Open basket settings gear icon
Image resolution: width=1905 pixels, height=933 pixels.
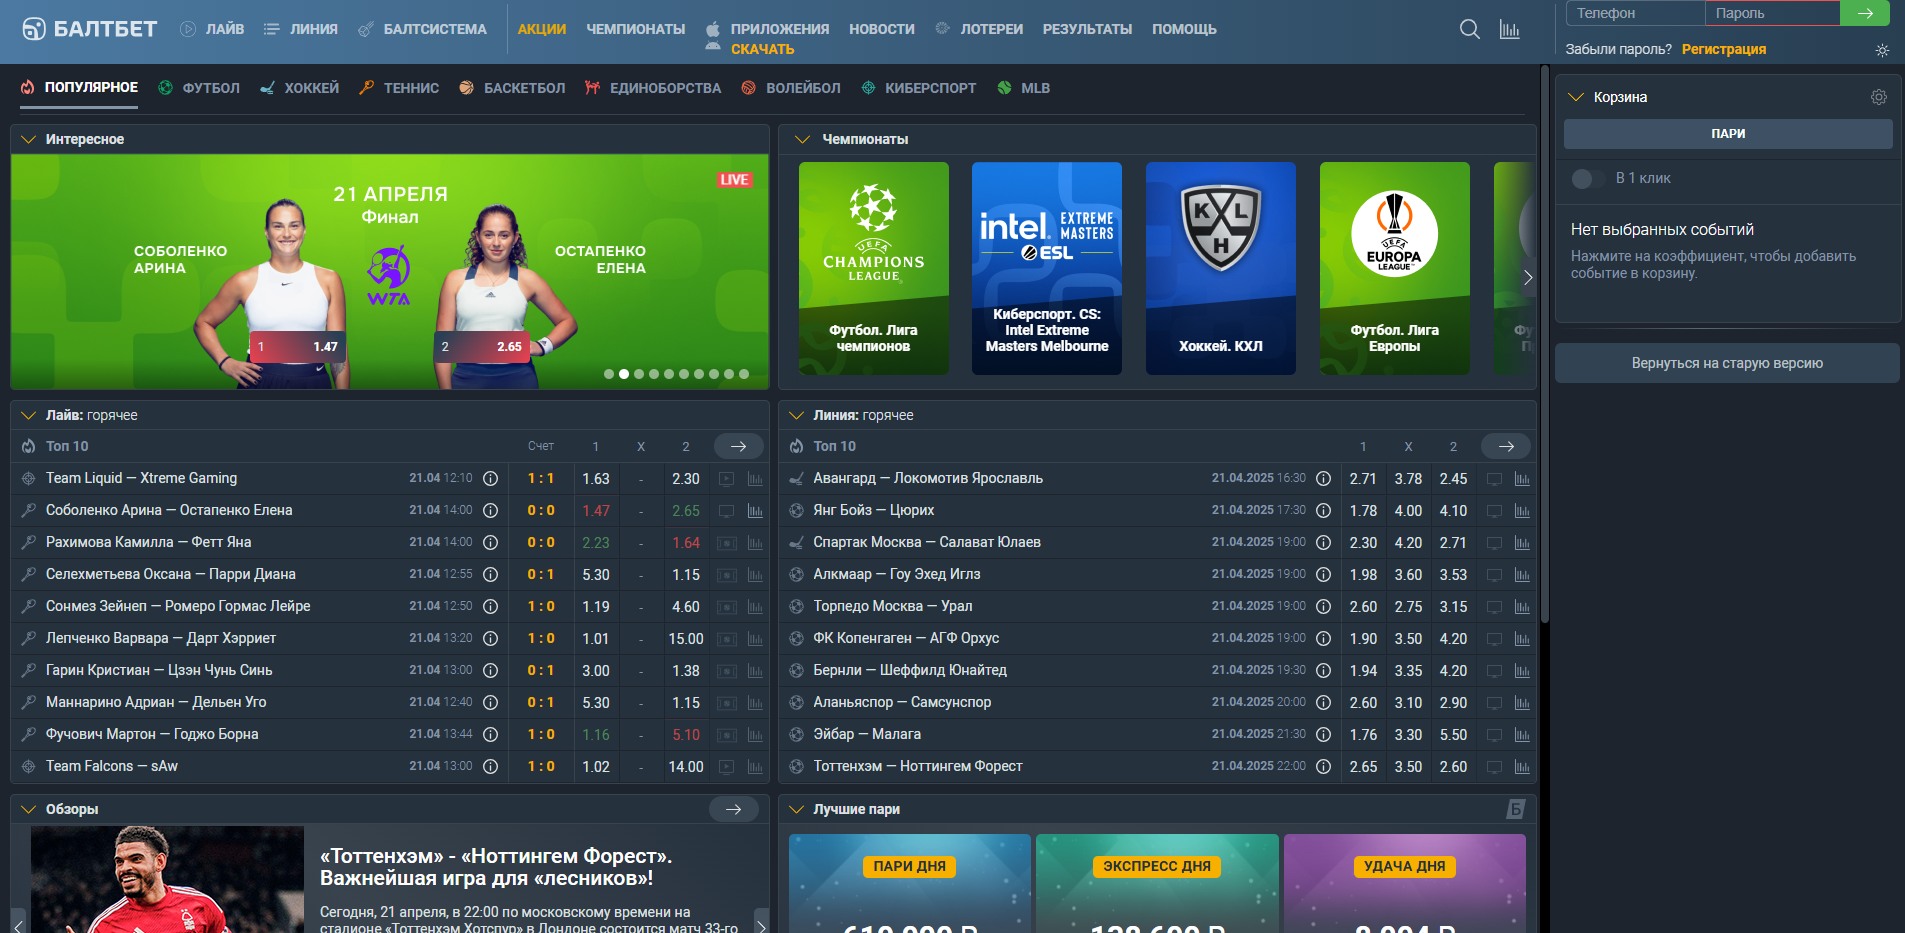(x=1879, y=97)
